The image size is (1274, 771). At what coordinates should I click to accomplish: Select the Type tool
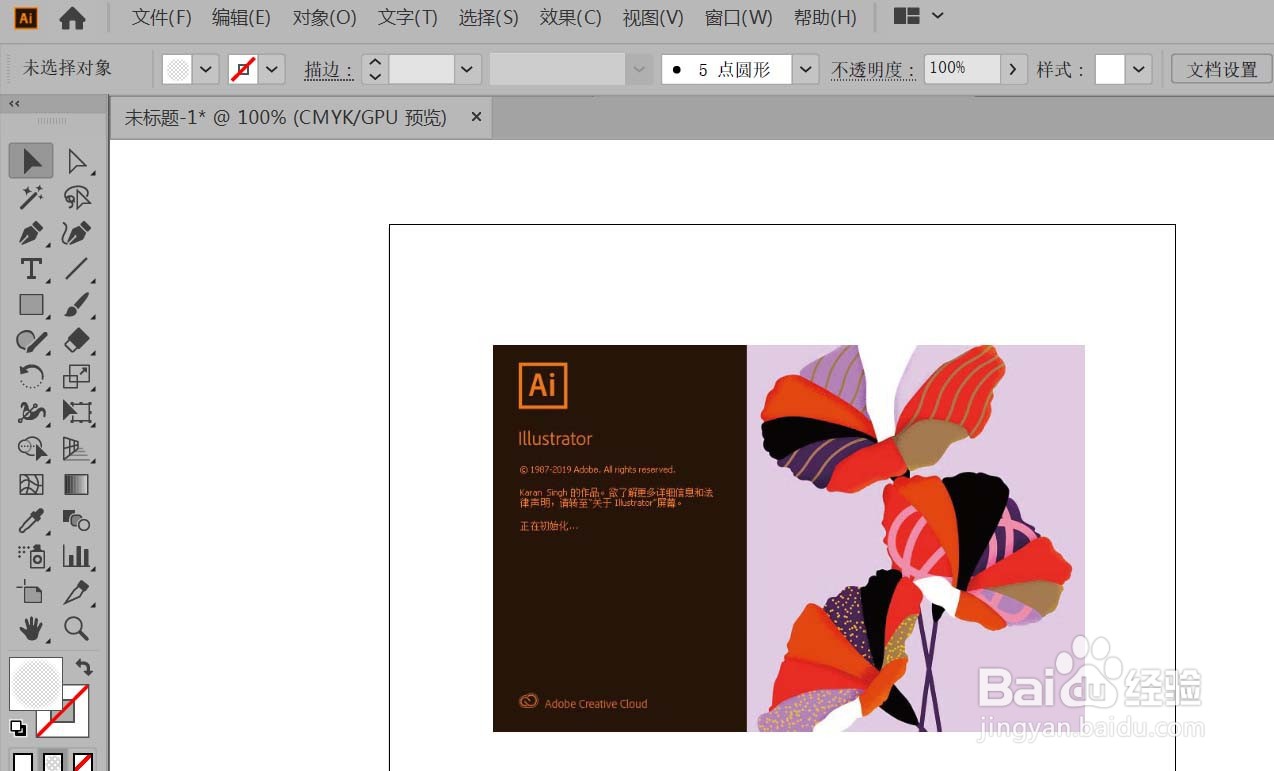pyautogui.click(x=32, y=269)
